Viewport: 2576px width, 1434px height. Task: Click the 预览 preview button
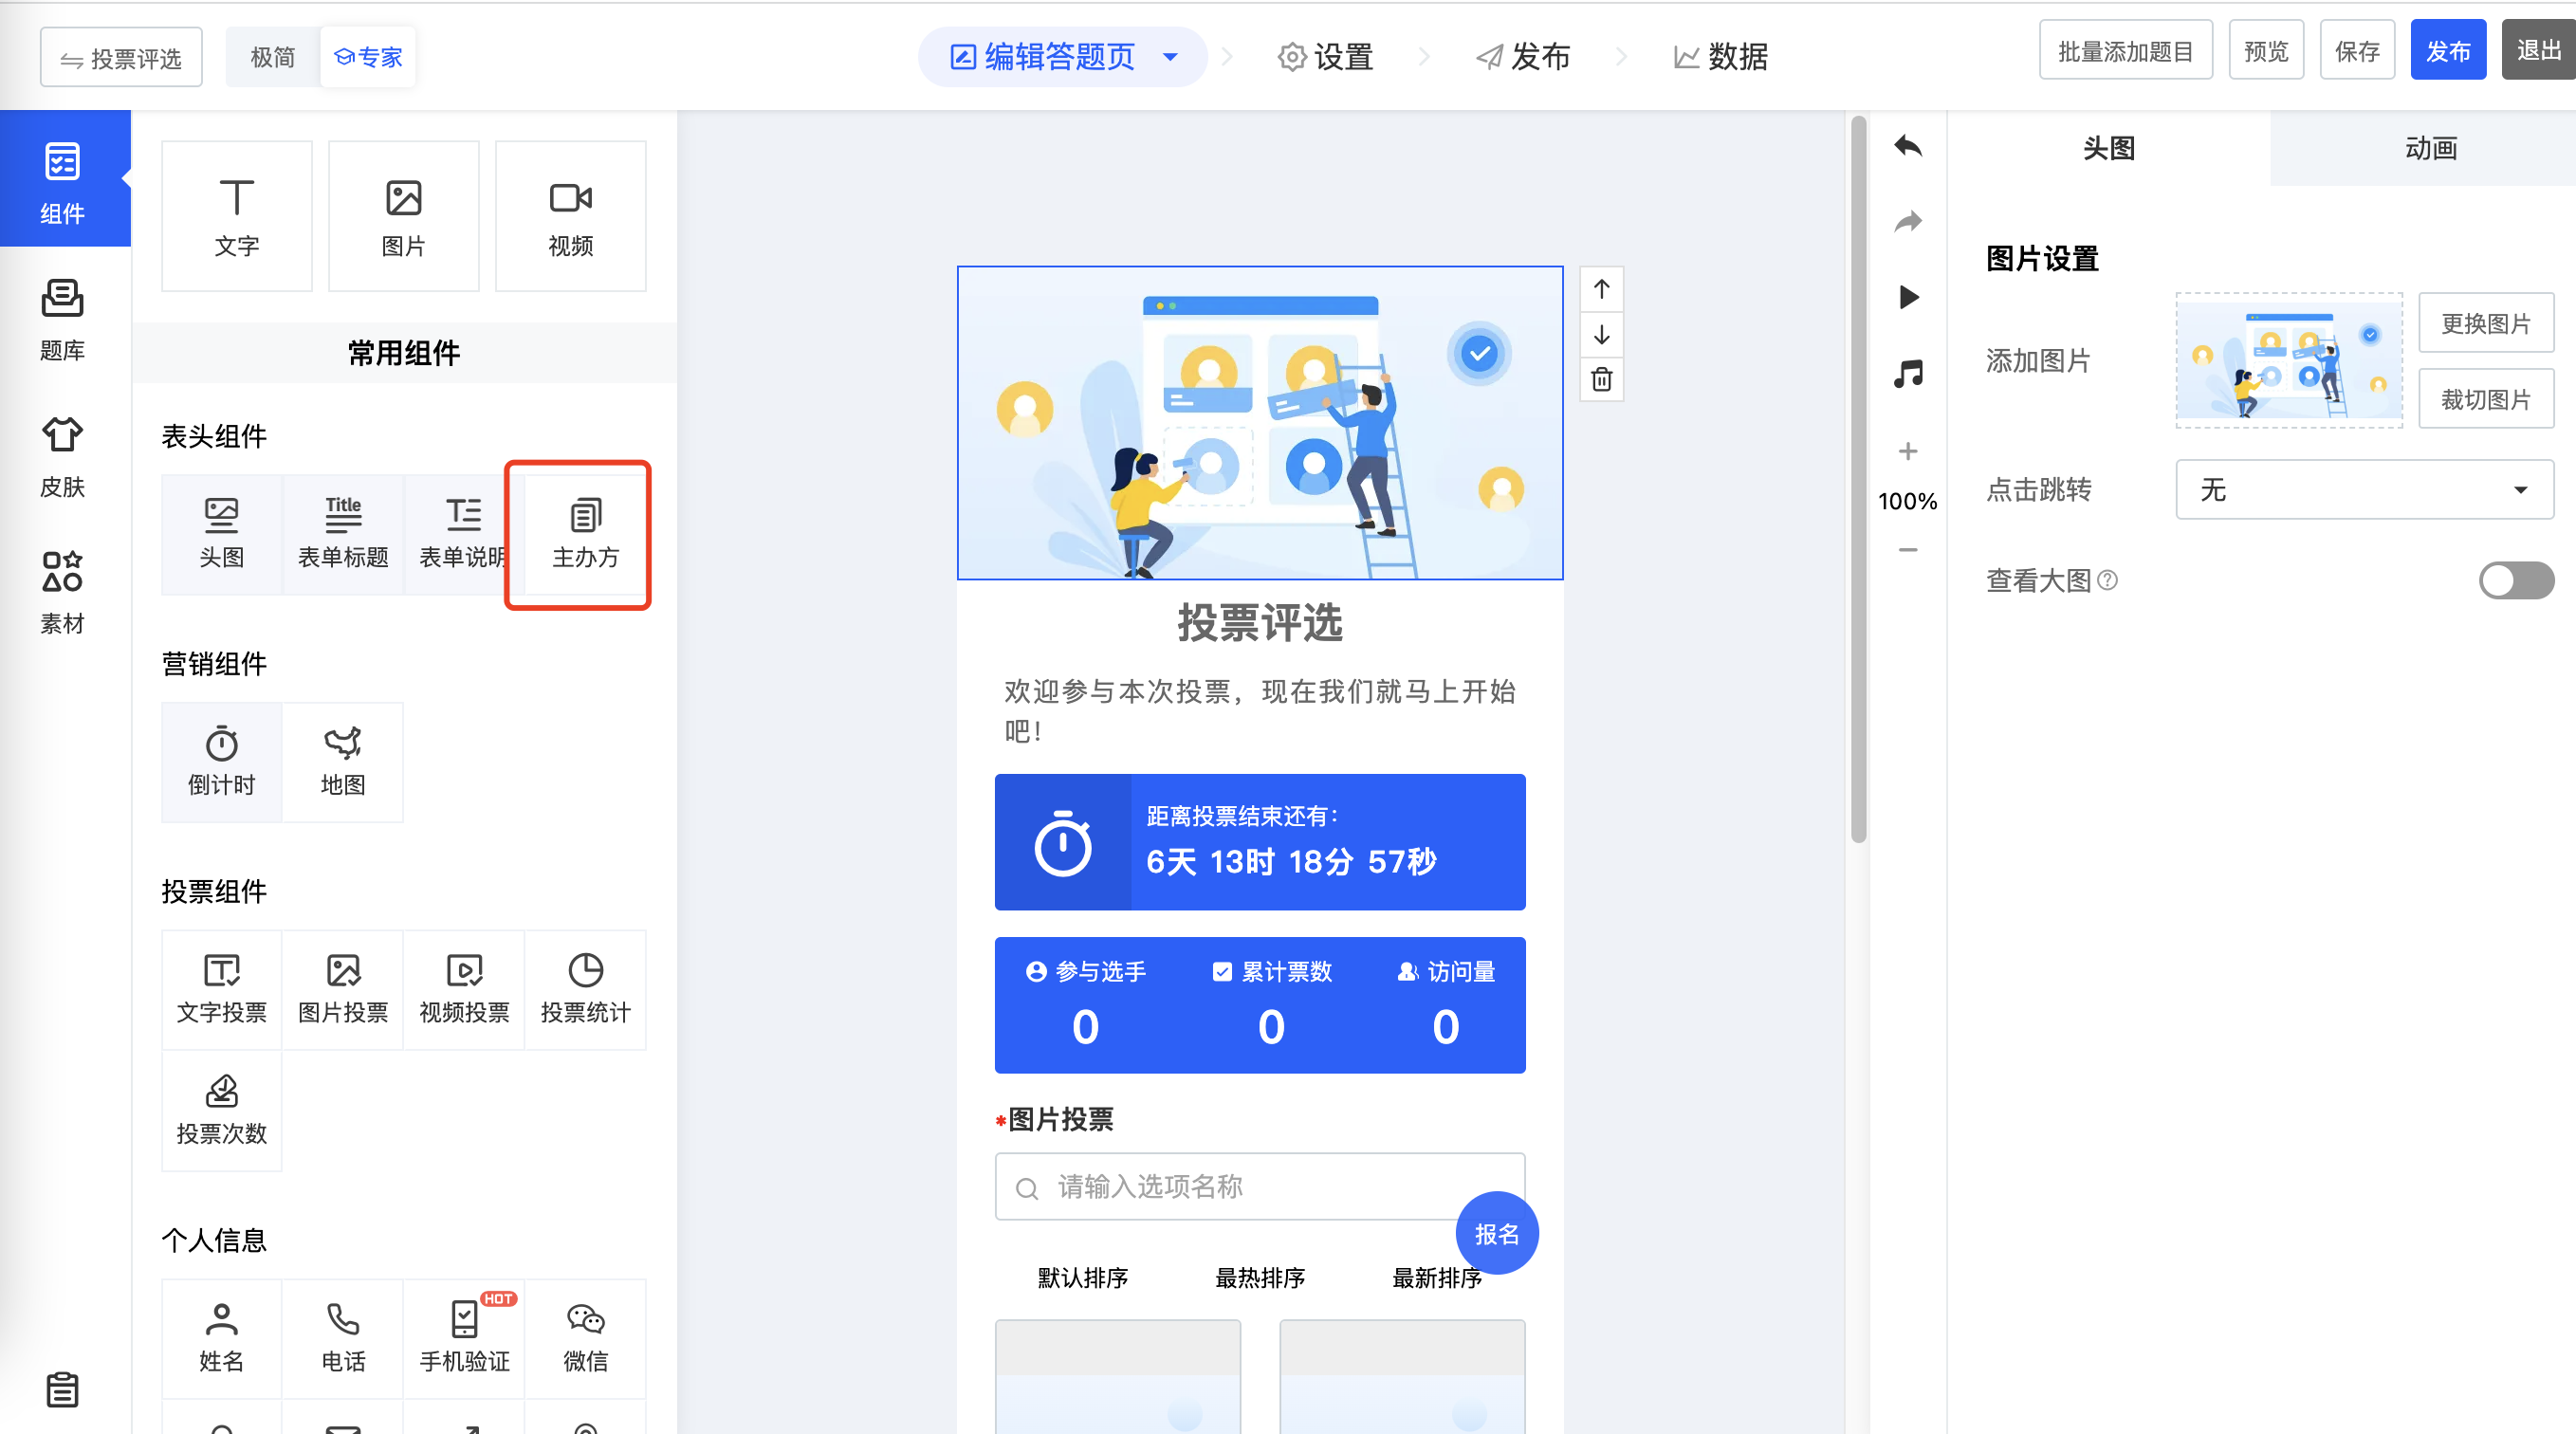click(x=2266, y=50)
